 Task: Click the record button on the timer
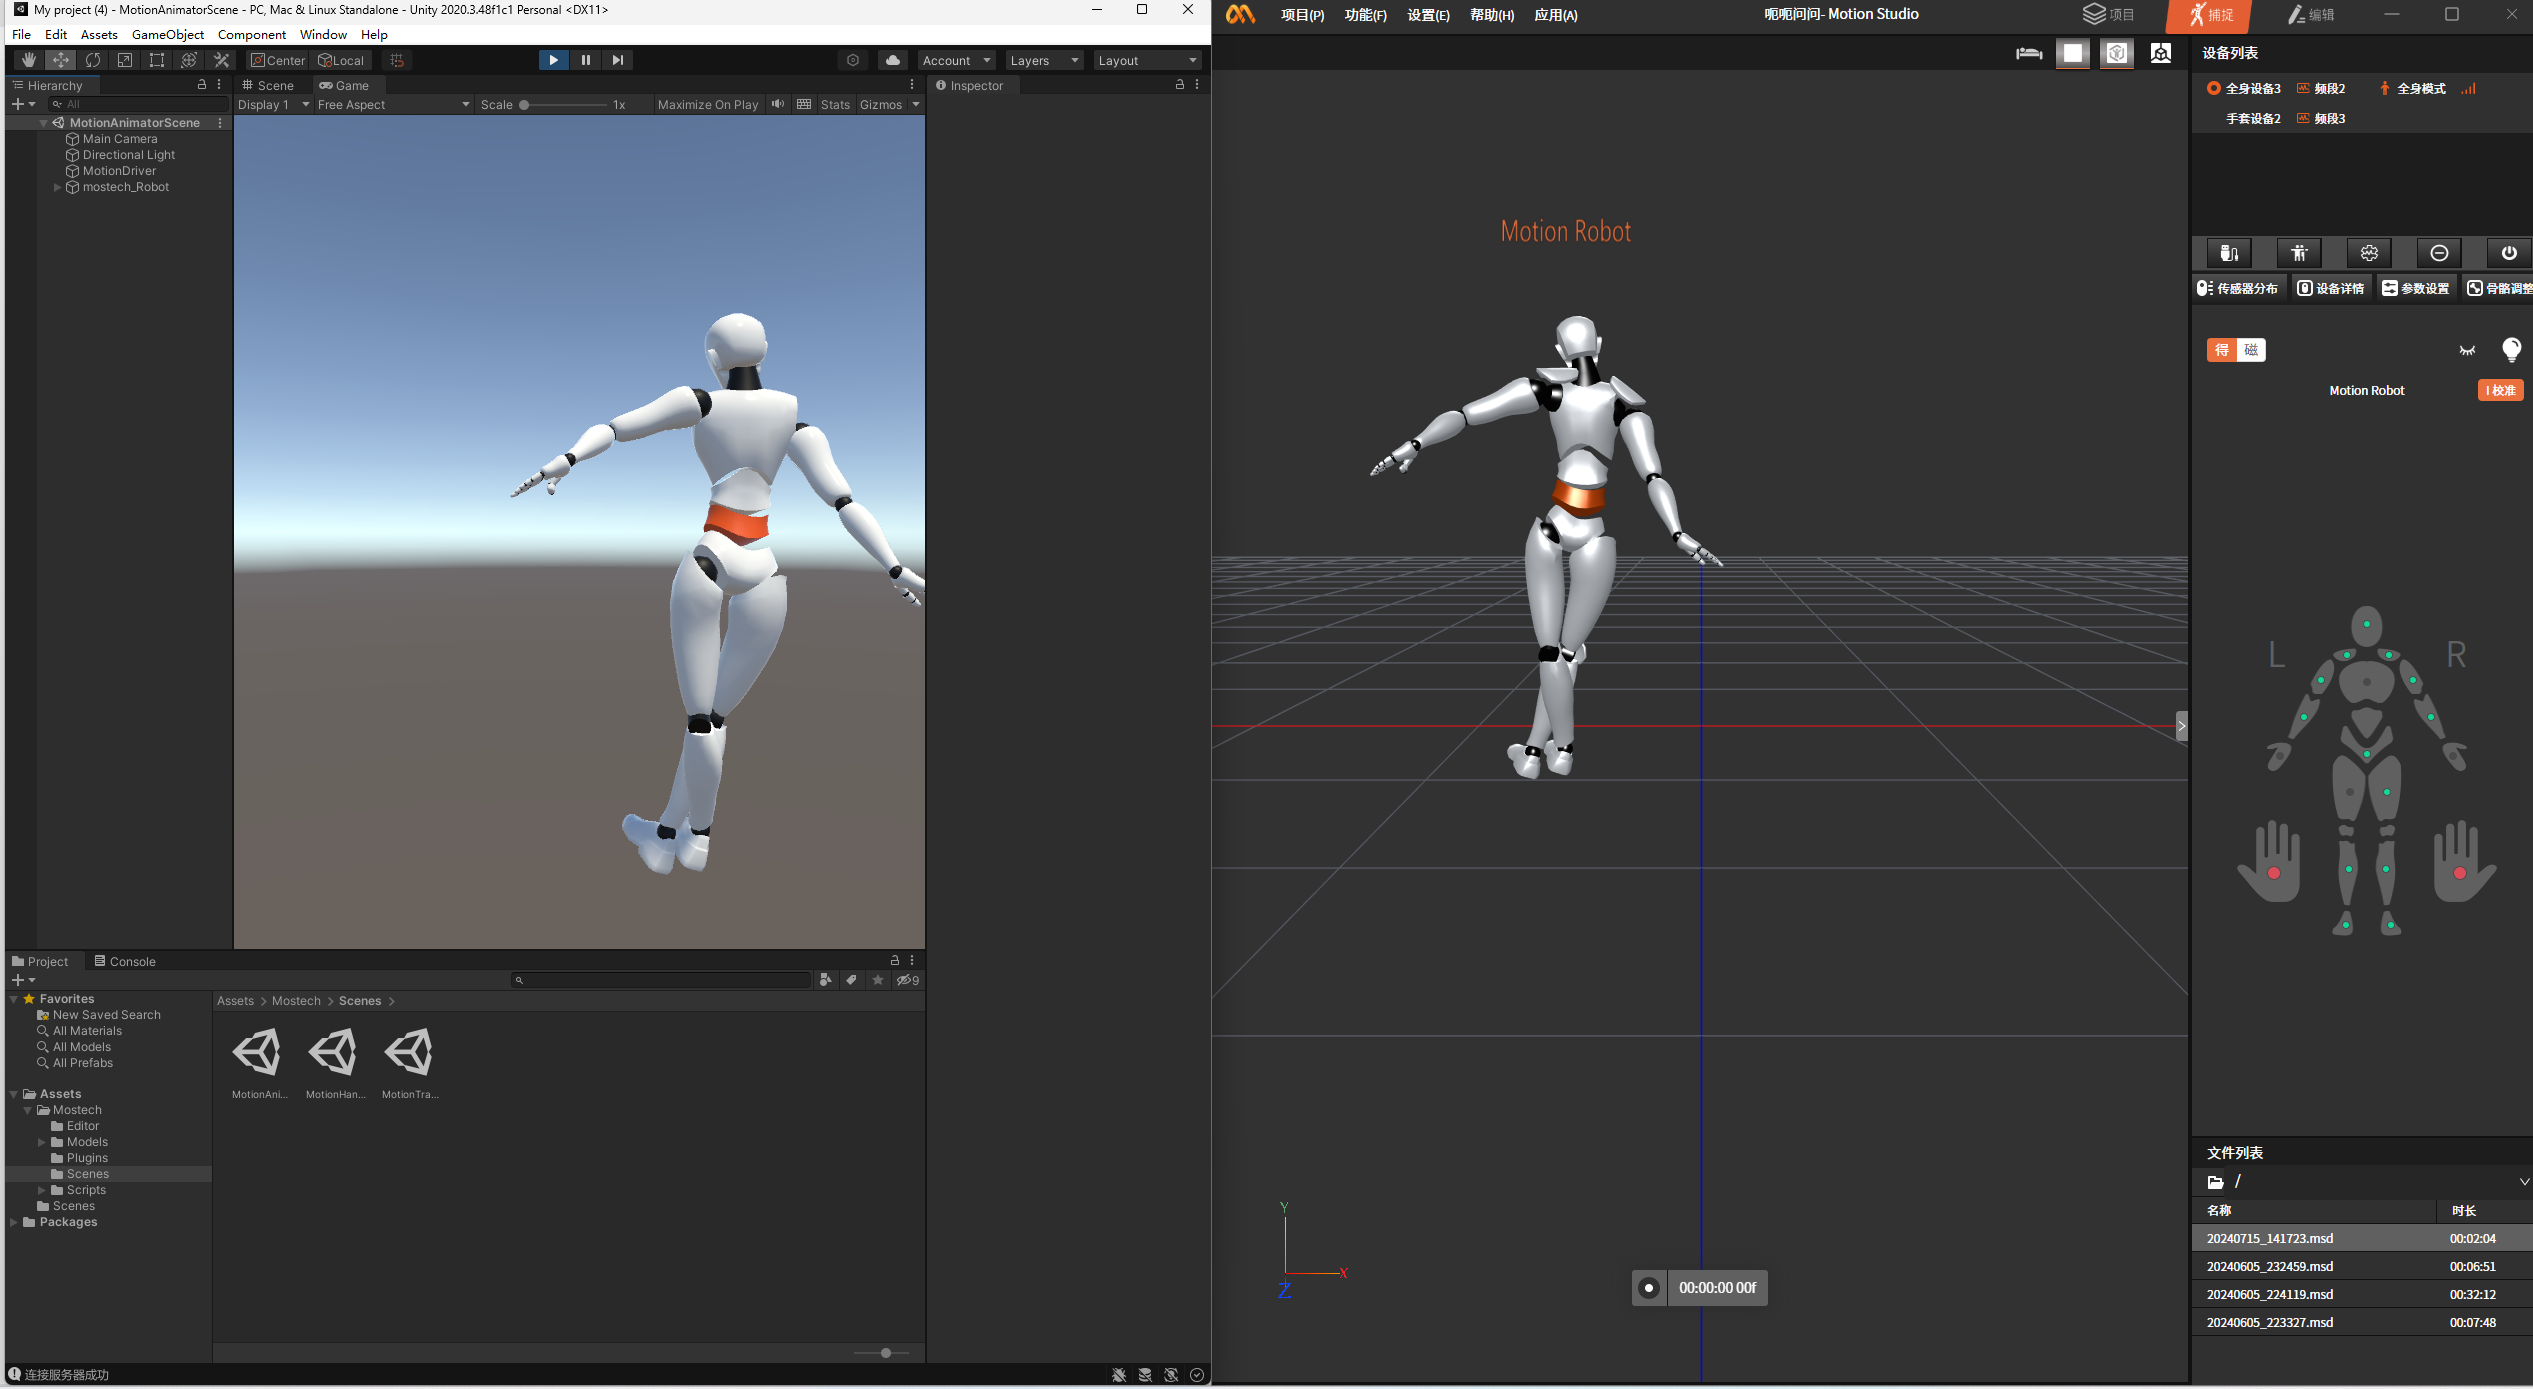(x=1648, y=1288)
